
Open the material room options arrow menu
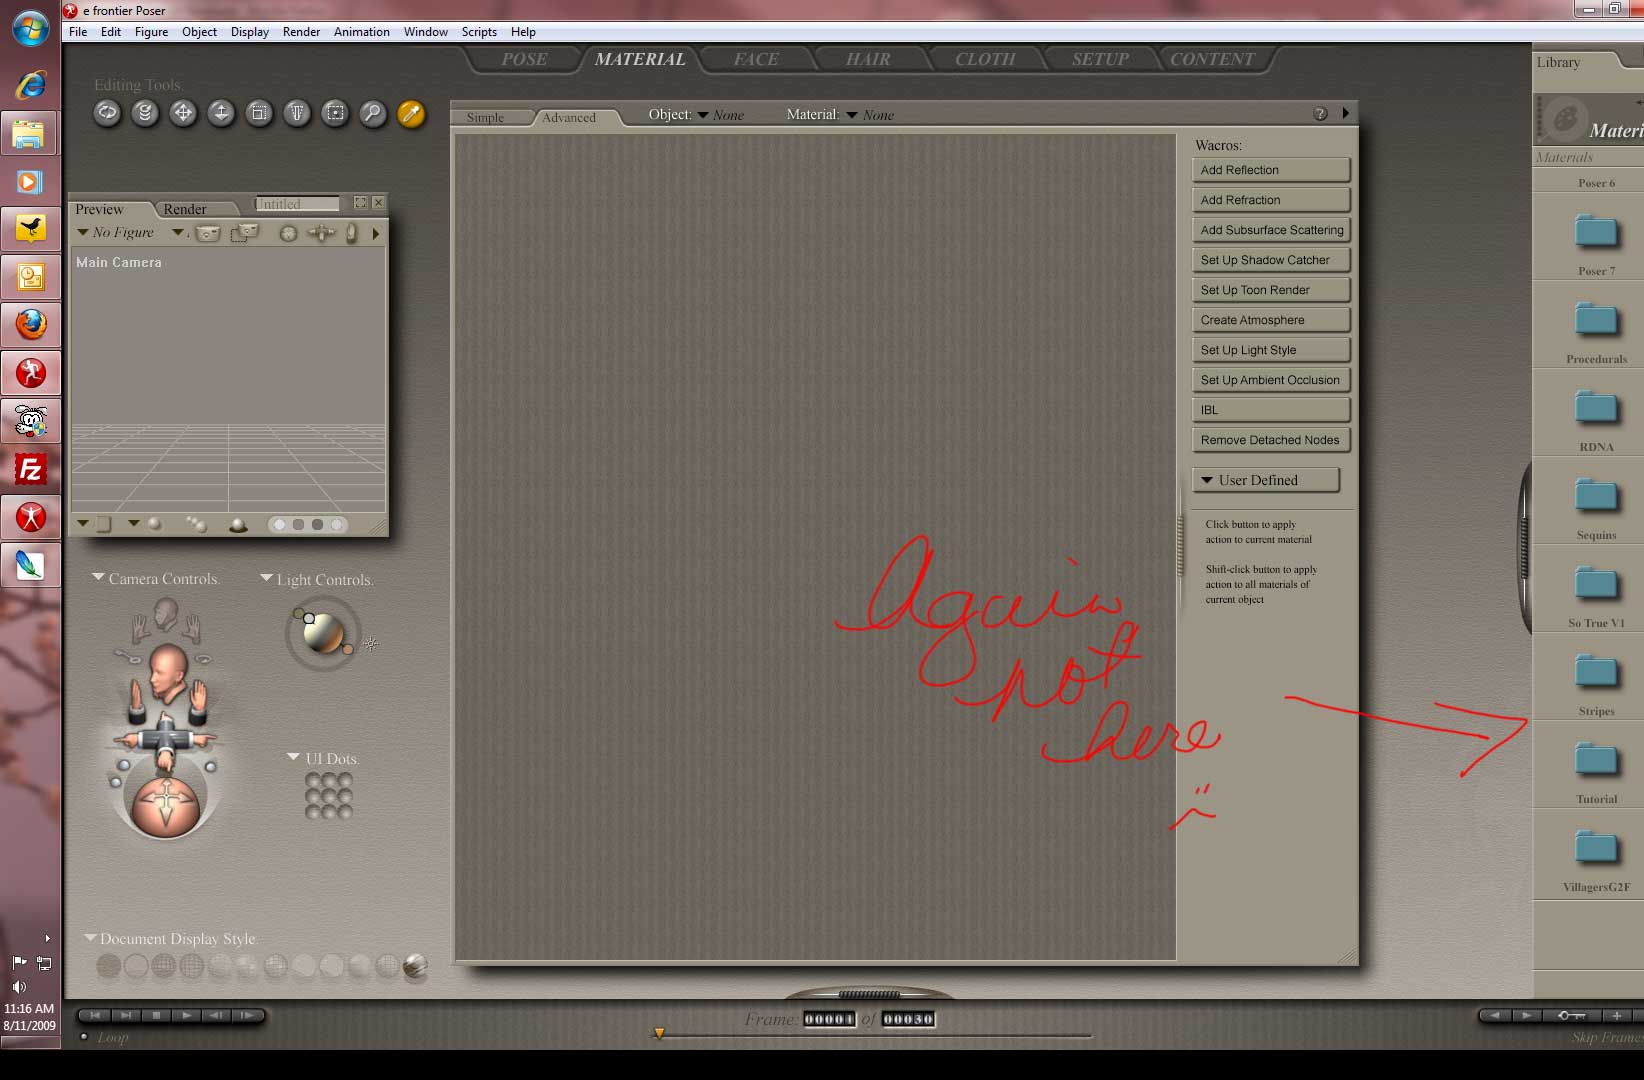[1345, 113]
